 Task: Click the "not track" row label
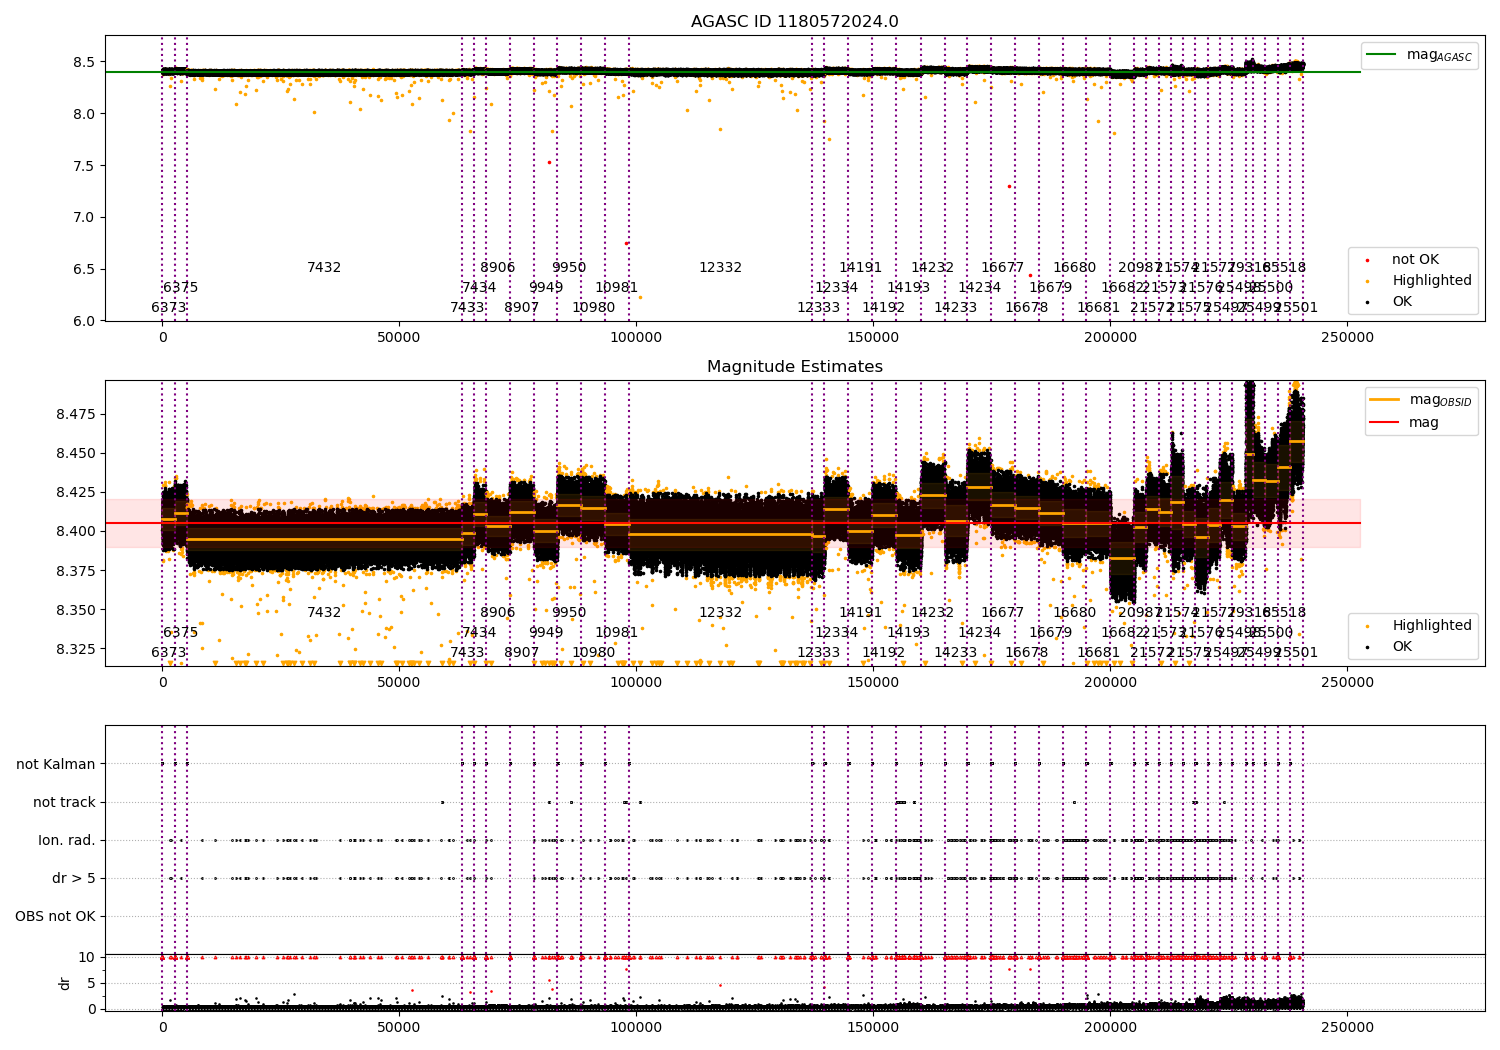click(x=64, y=803)
